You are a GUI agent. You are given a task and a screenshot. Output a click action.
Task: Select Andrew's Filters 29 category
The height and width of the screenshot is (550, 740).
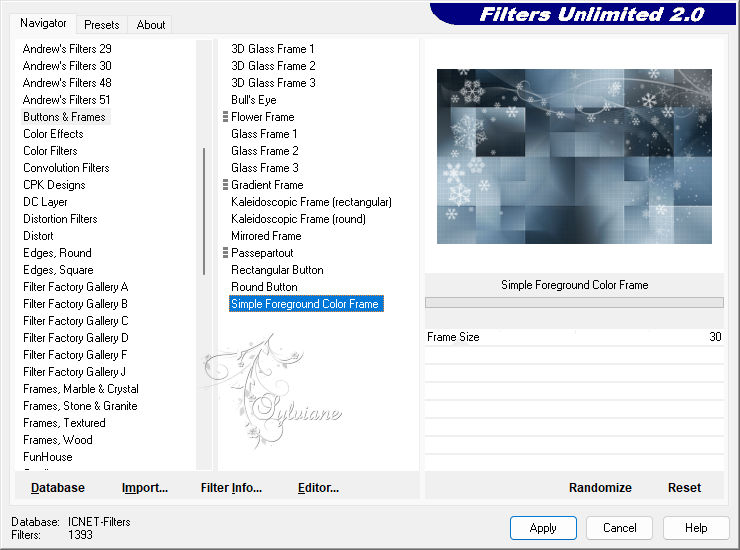coord(67,49)
